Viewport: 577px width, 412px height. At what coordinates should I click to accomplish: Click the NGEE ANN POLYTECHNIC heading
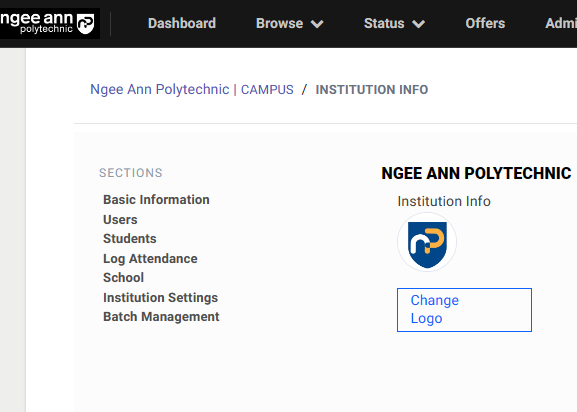[x=476, y=173]
